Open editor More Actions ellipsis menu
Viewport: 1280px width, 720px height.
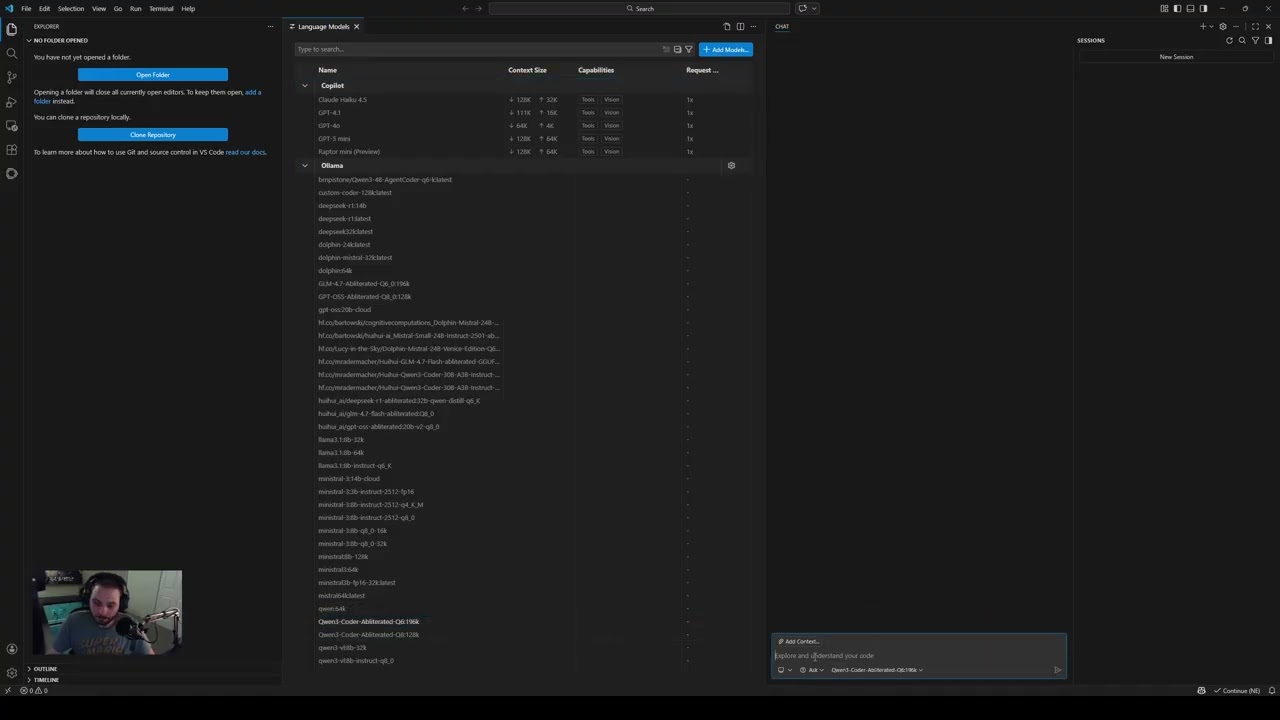[753, 26]
